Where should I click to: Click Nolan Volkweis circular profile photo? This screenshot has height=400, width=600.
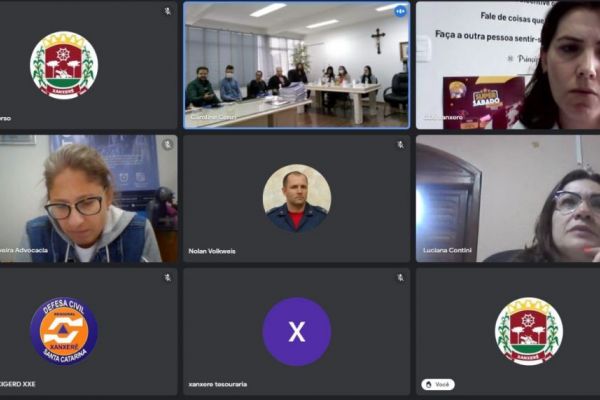[x=297, y=198]
